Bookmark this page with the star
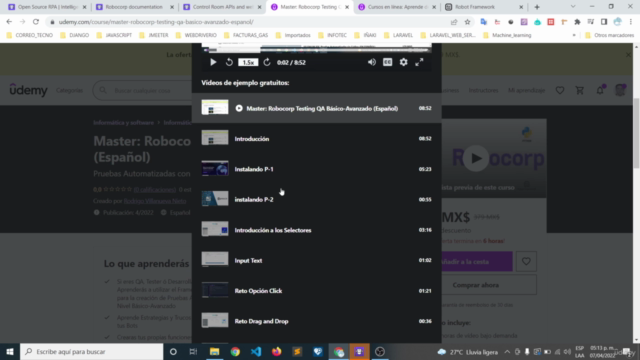 tap(467, 22)
